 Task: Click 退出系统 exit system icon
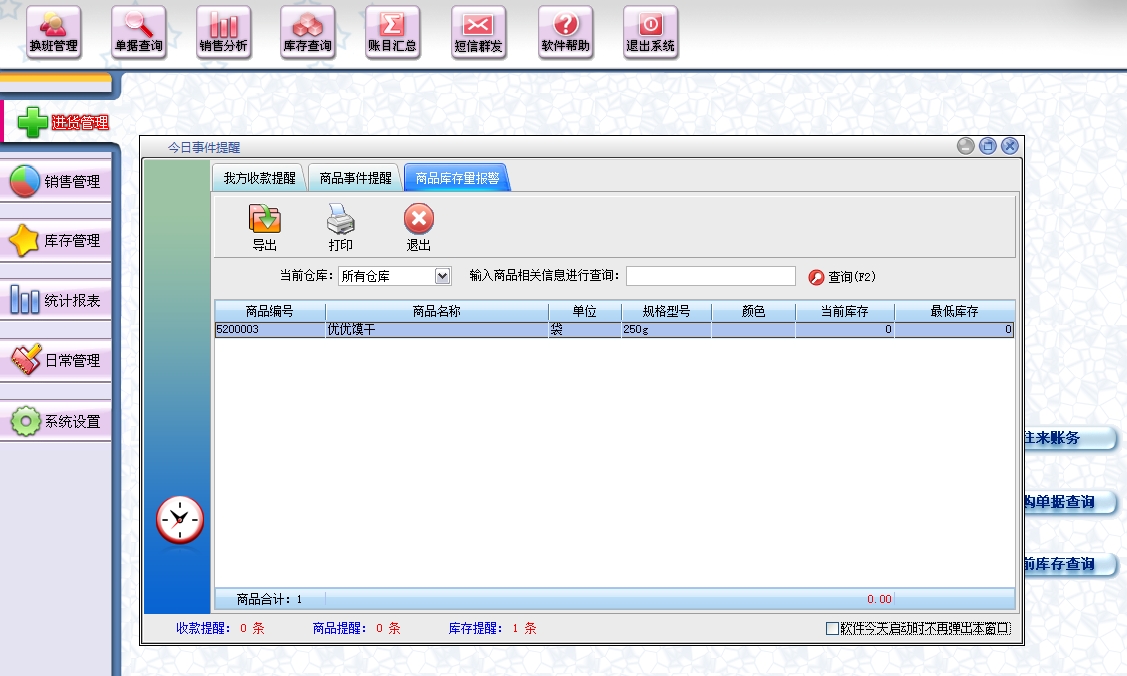pyautogui.click(x=650, y=31)
